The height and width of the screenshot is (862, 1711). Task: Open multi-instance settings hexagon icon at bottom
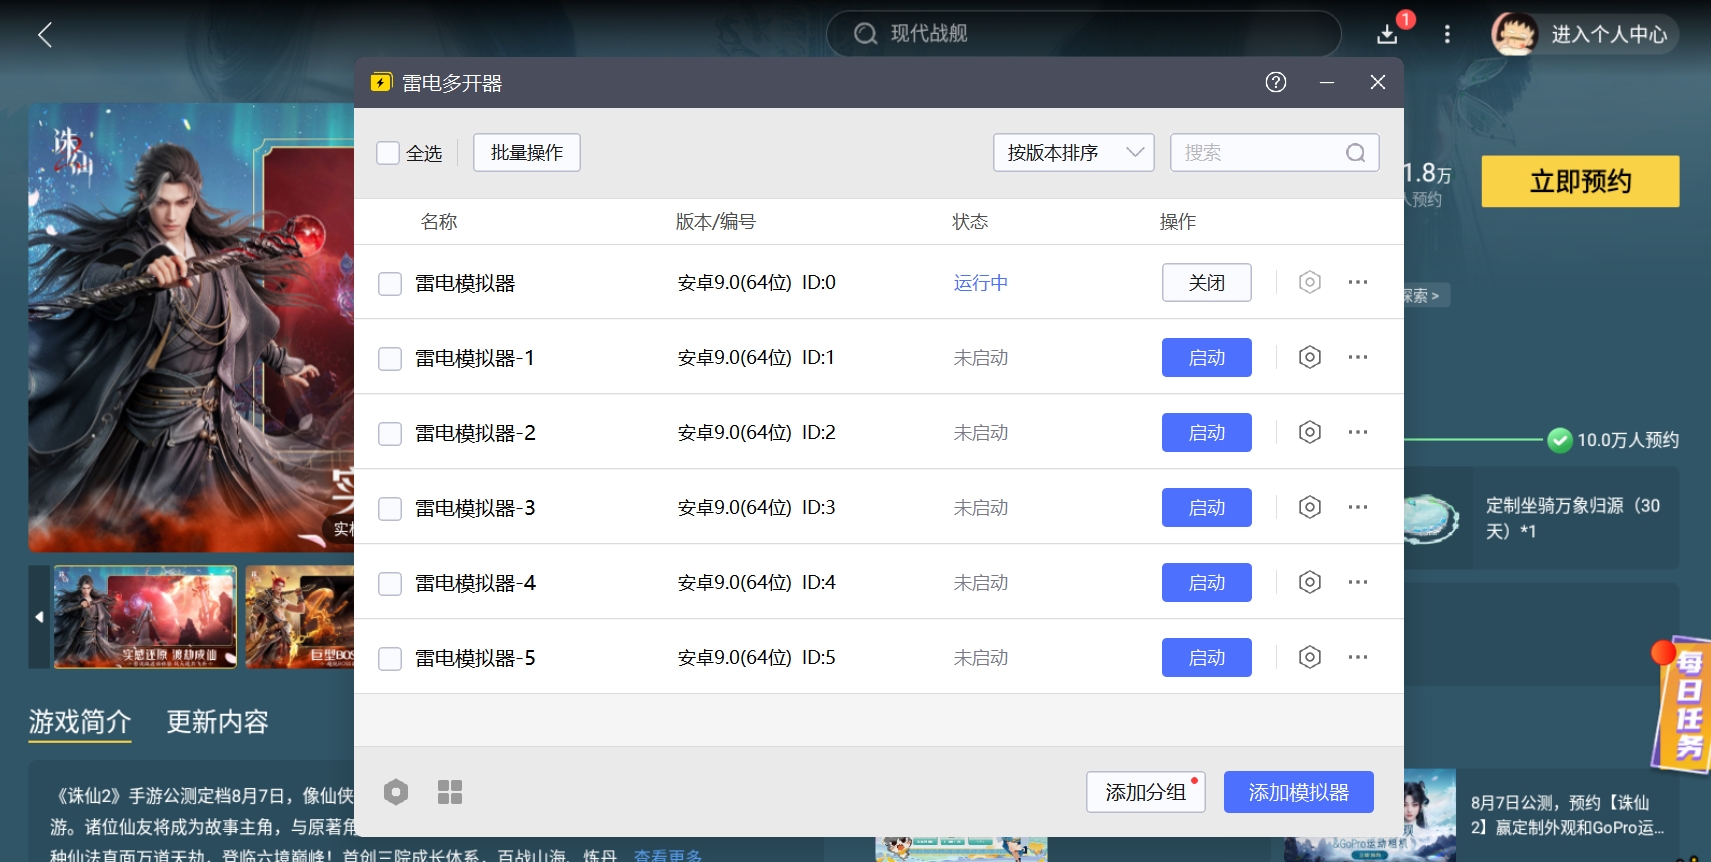click(396, 792)
